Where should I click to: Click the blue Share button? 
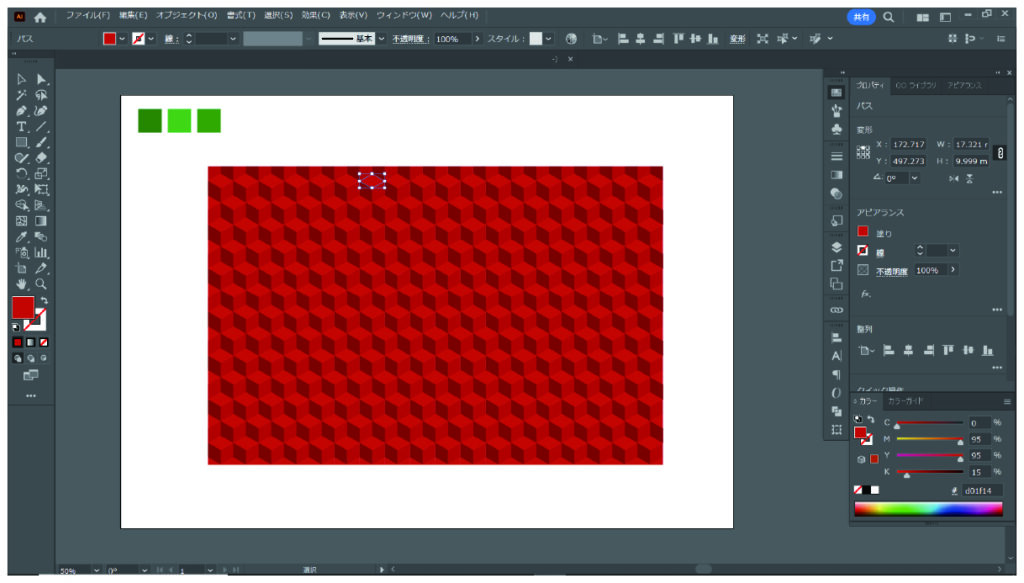point(861,17)
